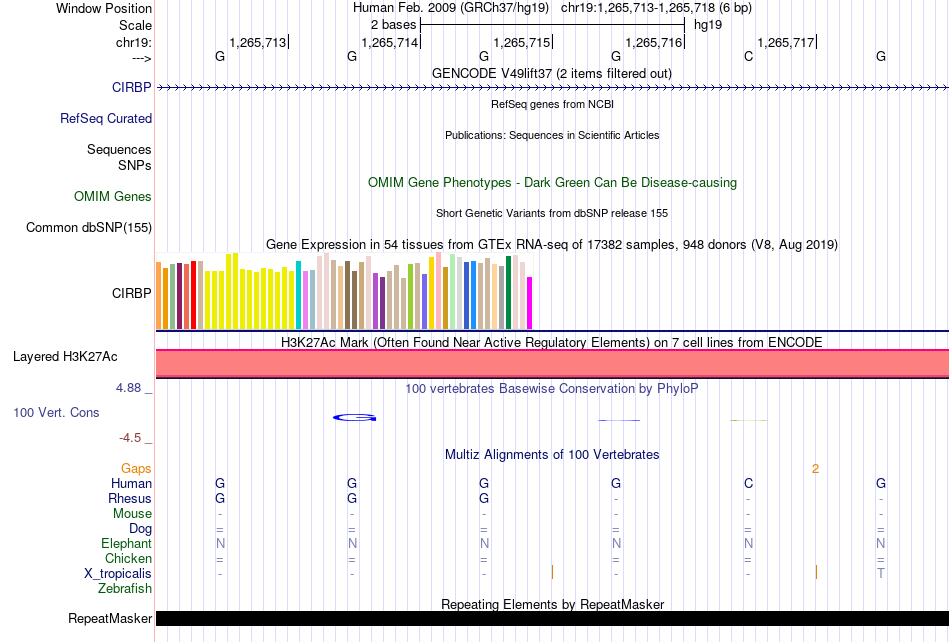Click base C in the ---> sequence row
The image size is (950, 642).
pyautogui.click(x=748, y=56)
